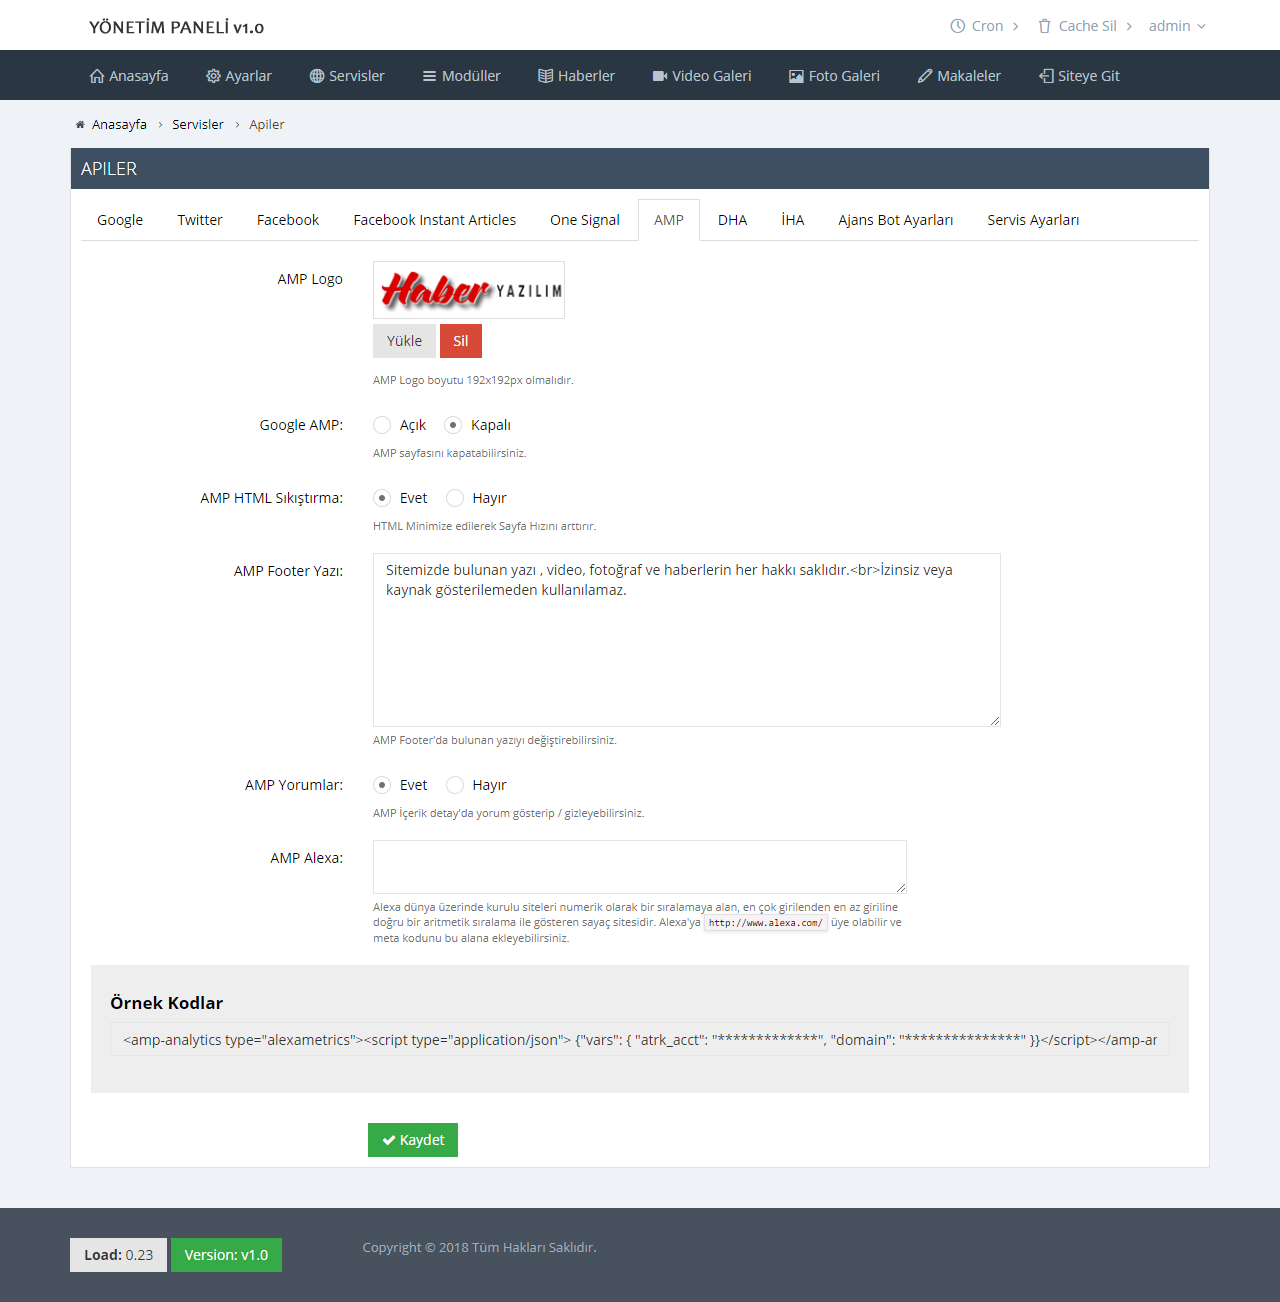Click the Yükle upload button
1280x1302 pixels.
pyautogui.click(x=405, y=341)
